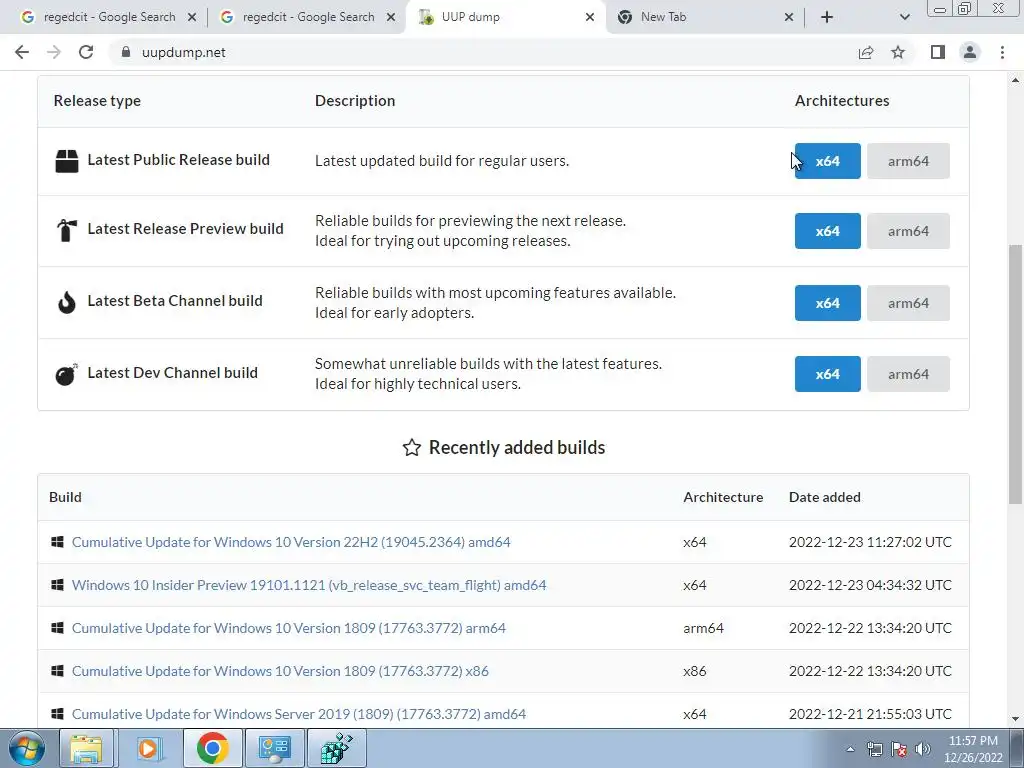This screenshot has width=1024, height=768.
Task: Choose x64 for Latest Public Release build
Action: pos(827,161)
